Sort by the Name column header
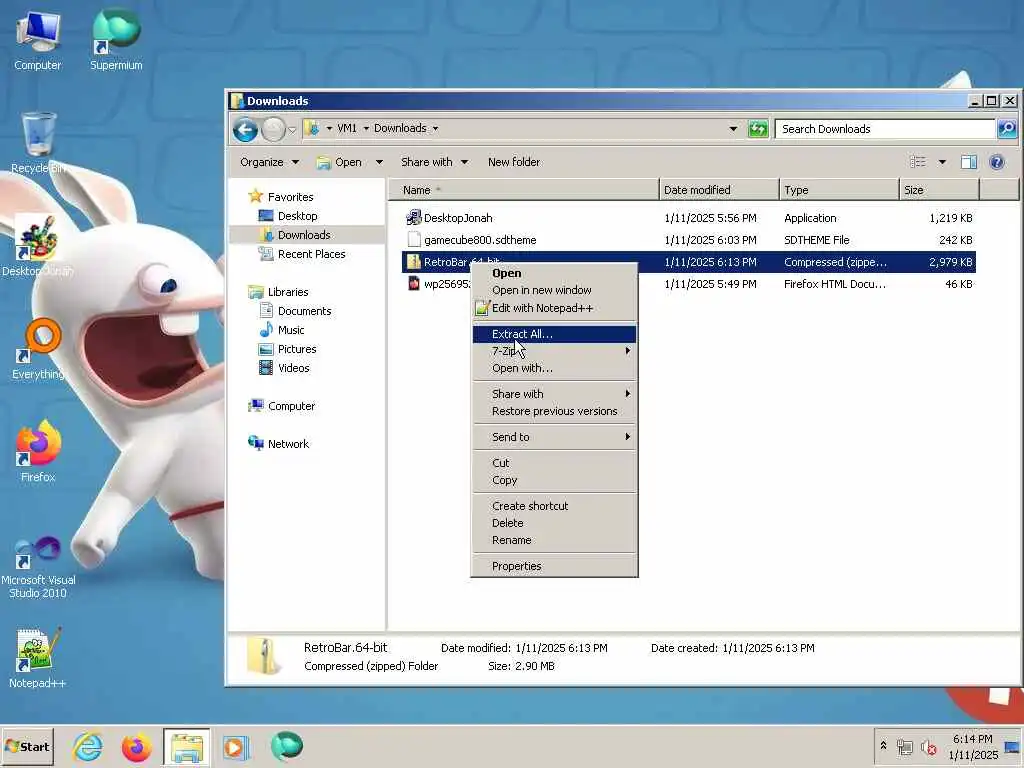 (x=524, y=190)
